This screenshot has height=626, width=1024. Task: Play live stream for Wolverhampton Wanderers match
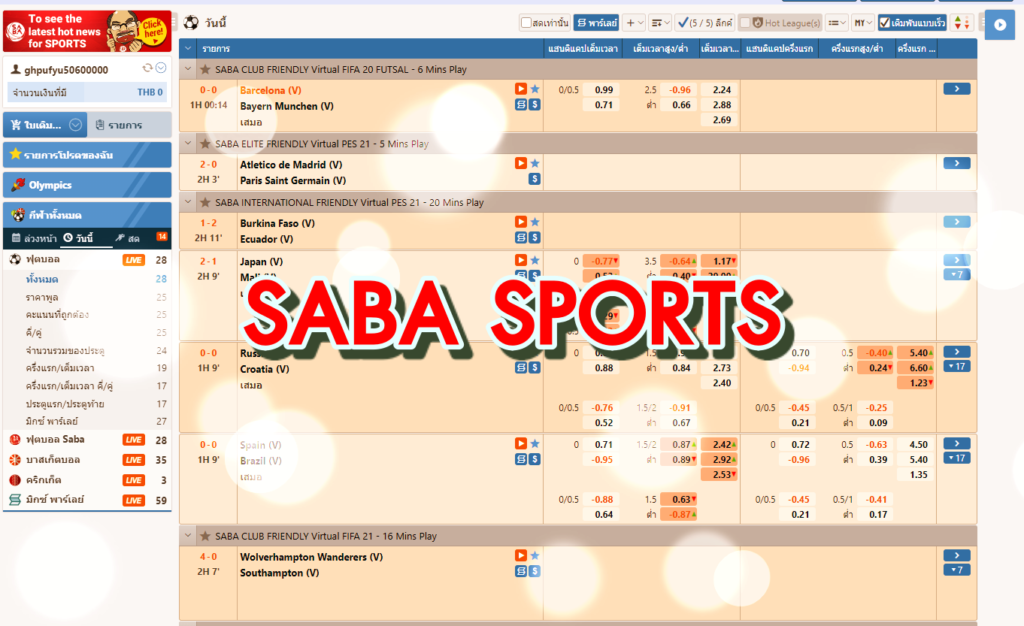click(x=520, y=556)
